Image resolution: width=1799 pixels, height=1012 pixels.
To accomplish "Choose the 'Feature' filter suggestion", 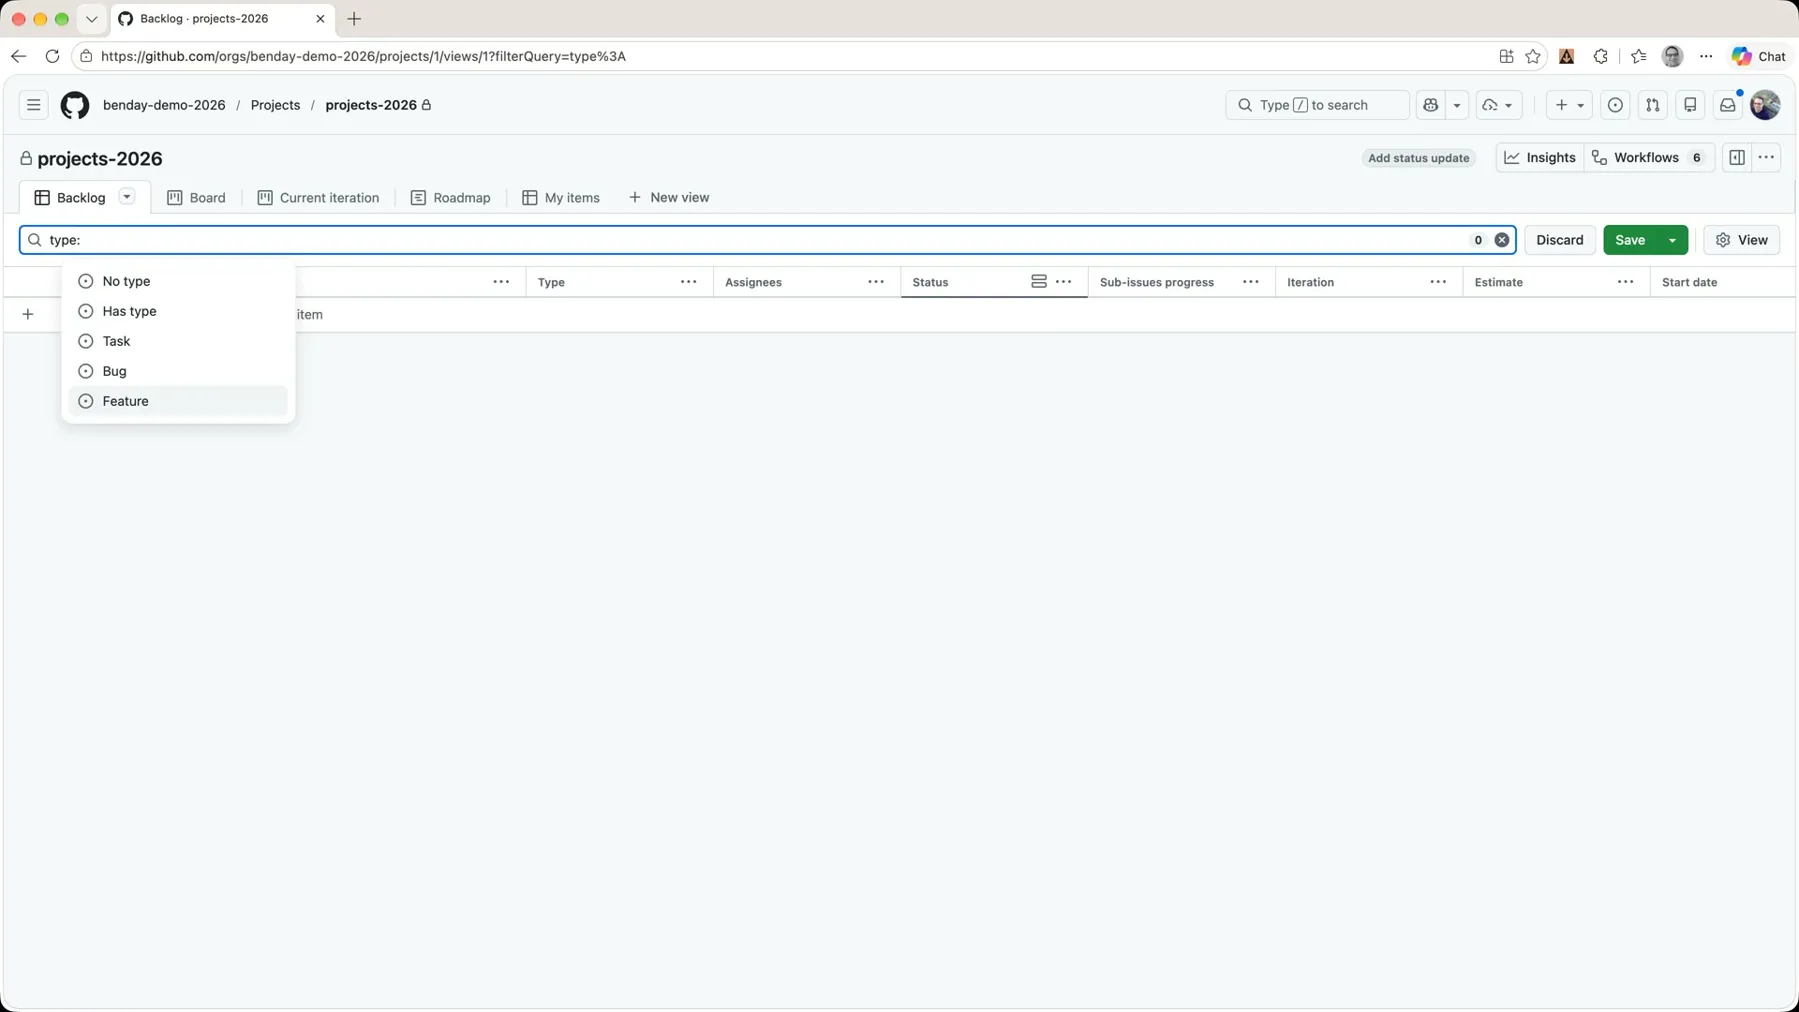I will pyautogui.click(x=178, y=401).
